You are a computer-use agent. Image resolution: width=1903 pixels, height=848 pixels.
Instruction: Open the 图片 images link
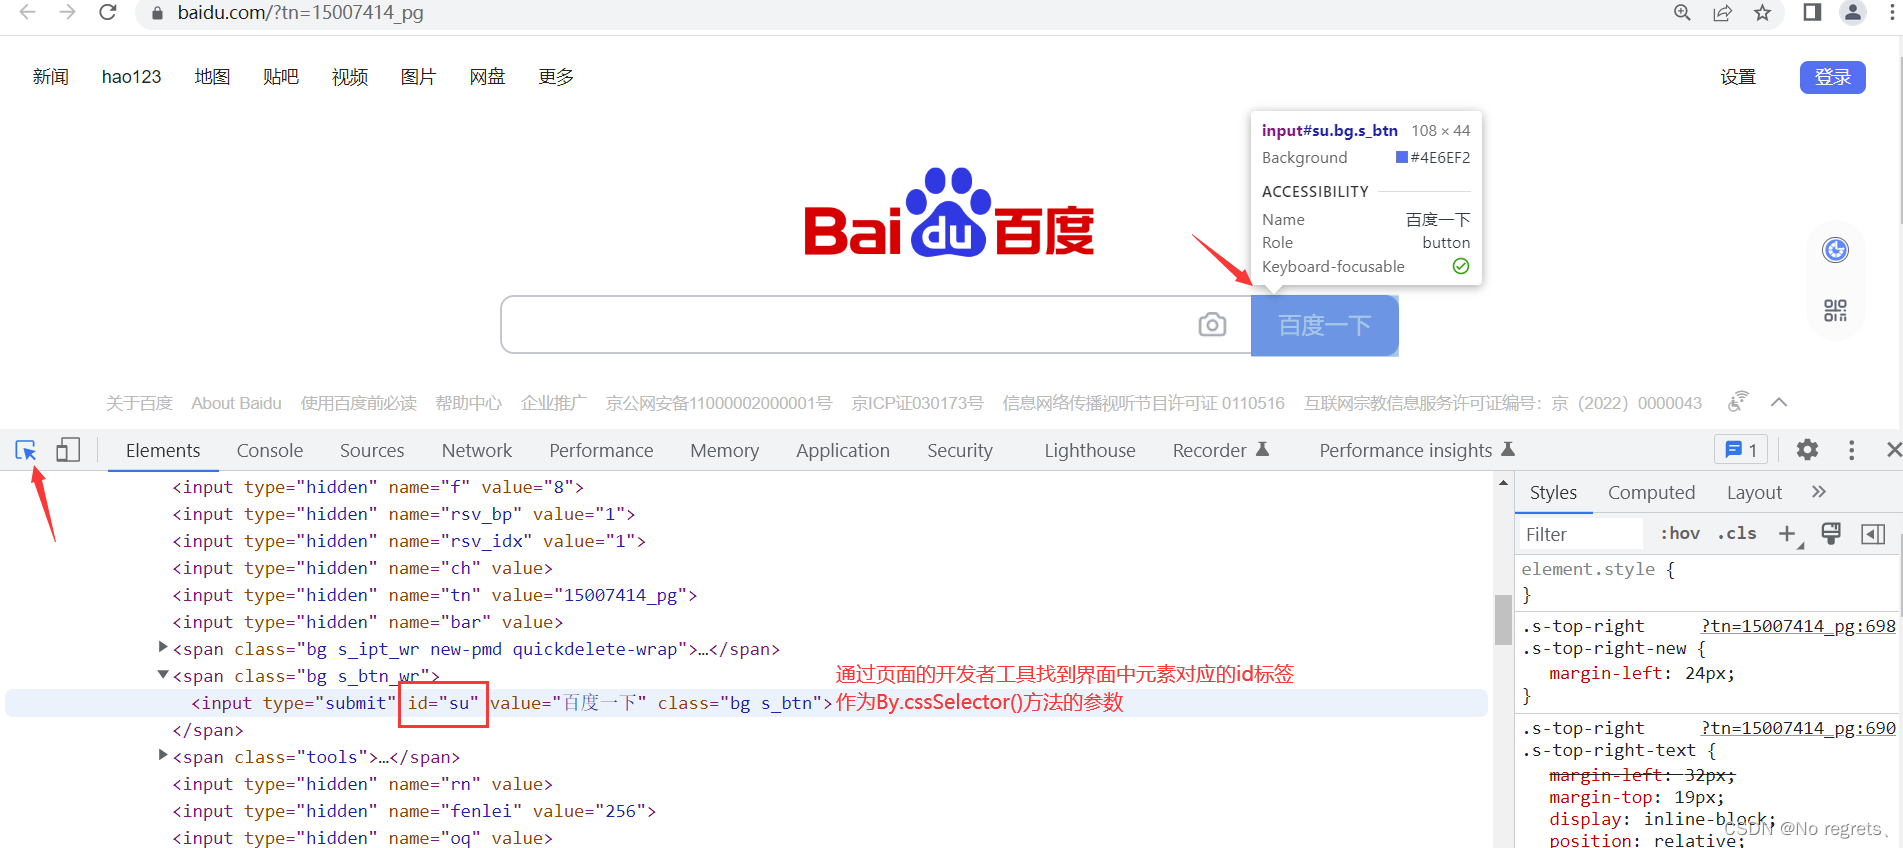(418, 77)
